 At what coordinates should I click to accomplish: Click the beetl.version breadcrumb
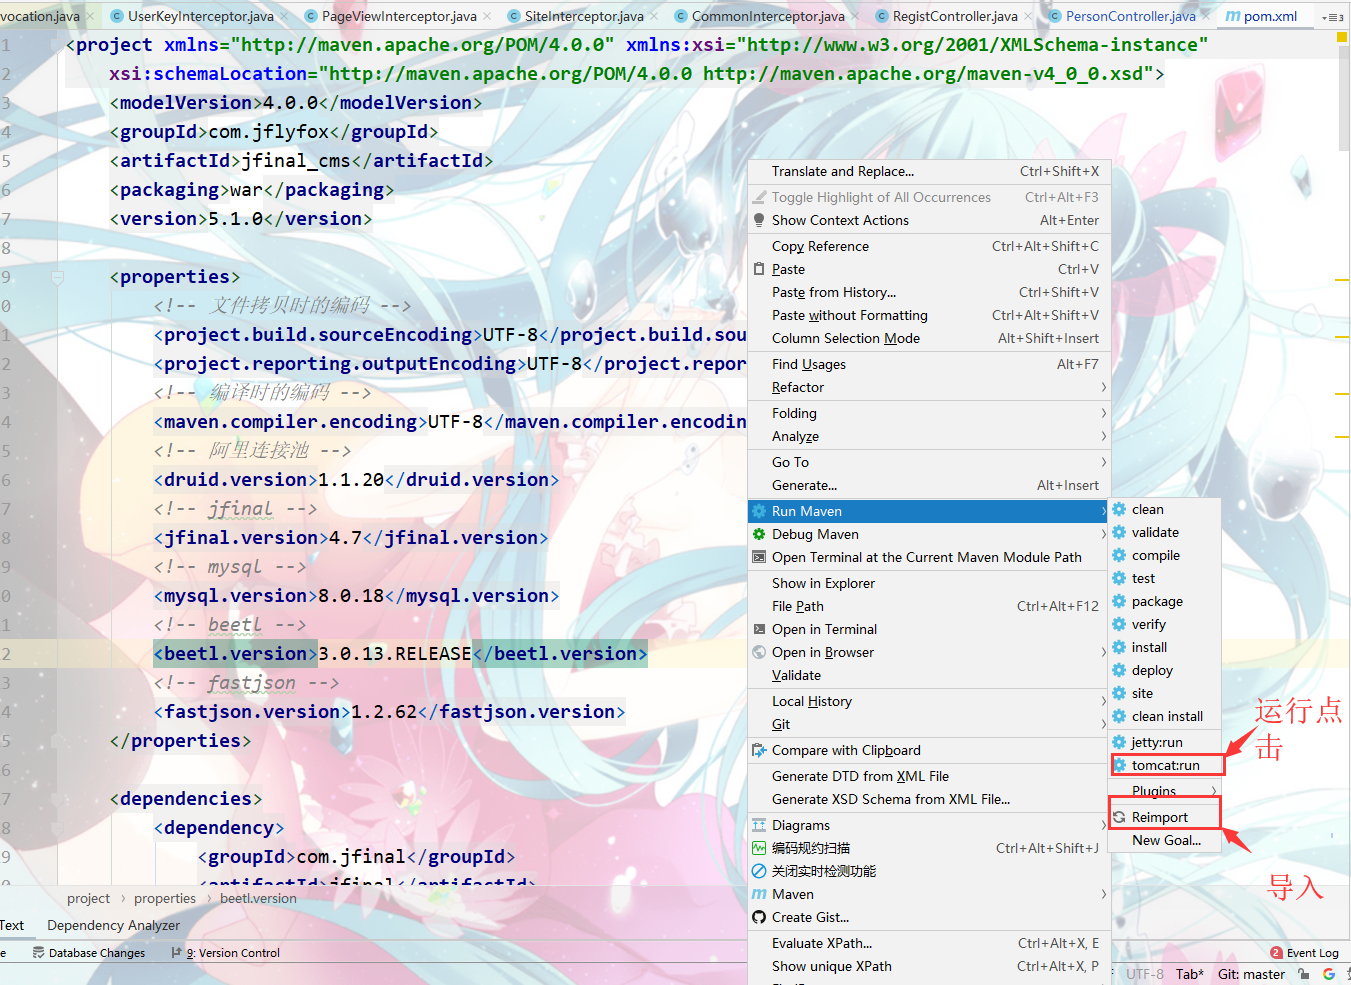(x=258, y=898)
